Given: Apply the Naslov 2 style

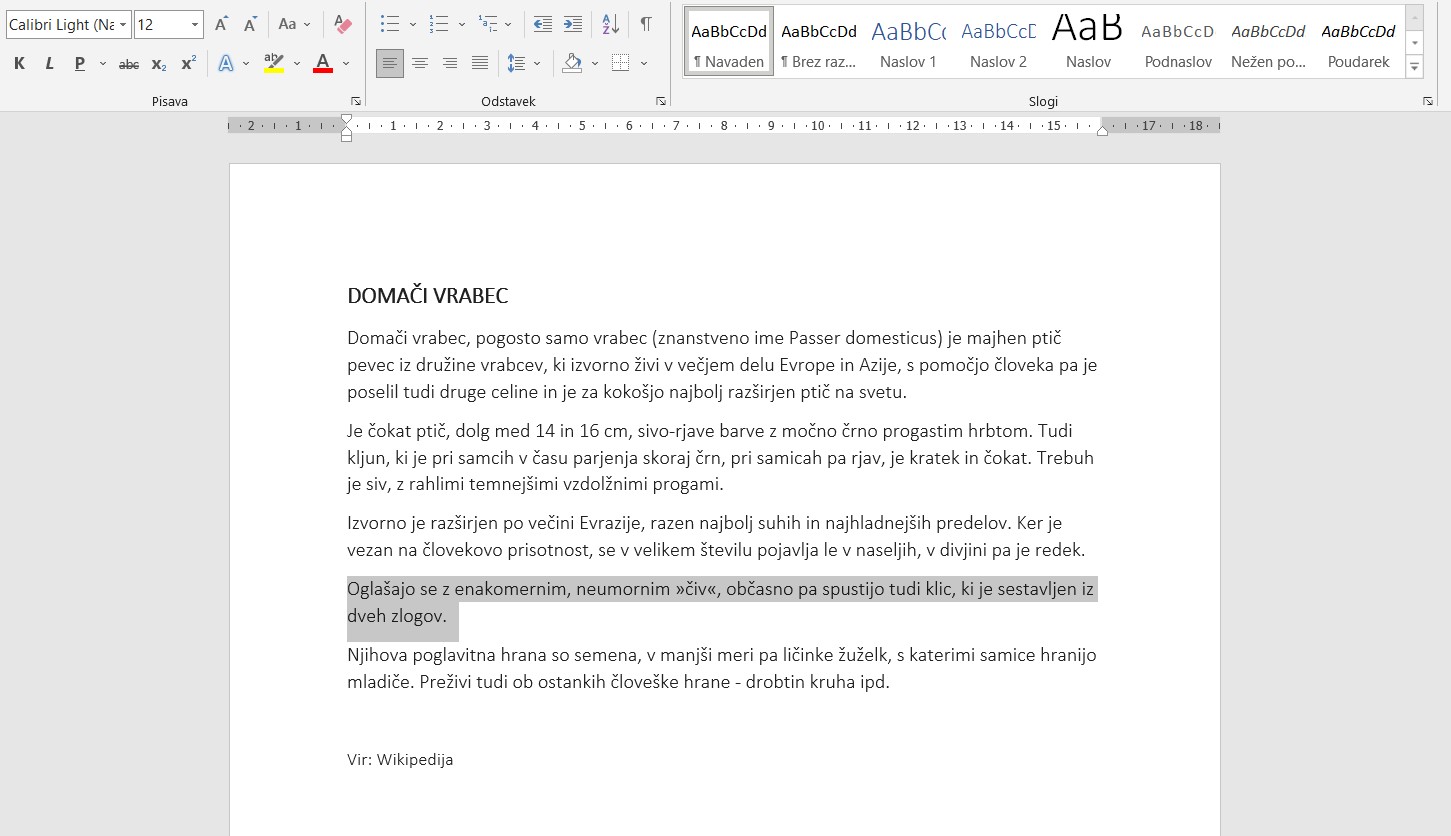Looking at the screenshot, I should 998,41.
